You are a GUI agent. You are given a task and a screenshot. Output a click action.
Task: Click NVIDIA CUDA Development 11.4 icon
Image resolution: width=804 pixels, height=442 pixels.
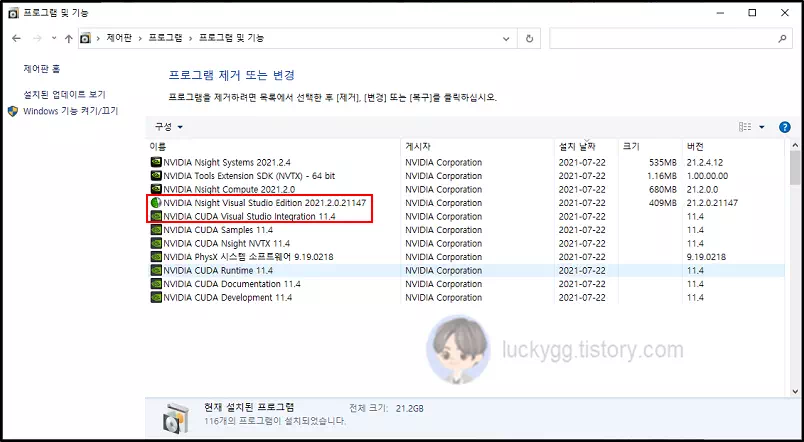point(156,297)
